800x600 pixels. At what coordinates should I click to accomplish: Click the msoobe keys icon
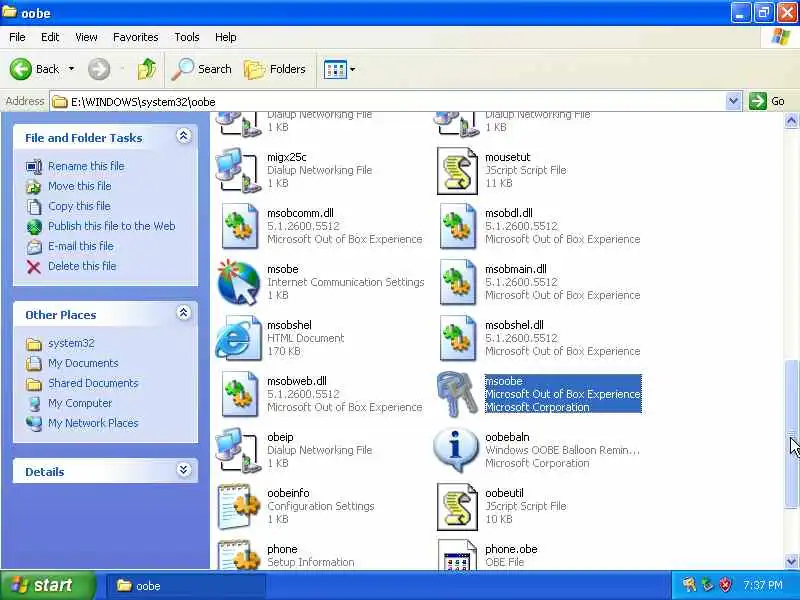coord(457,394)
